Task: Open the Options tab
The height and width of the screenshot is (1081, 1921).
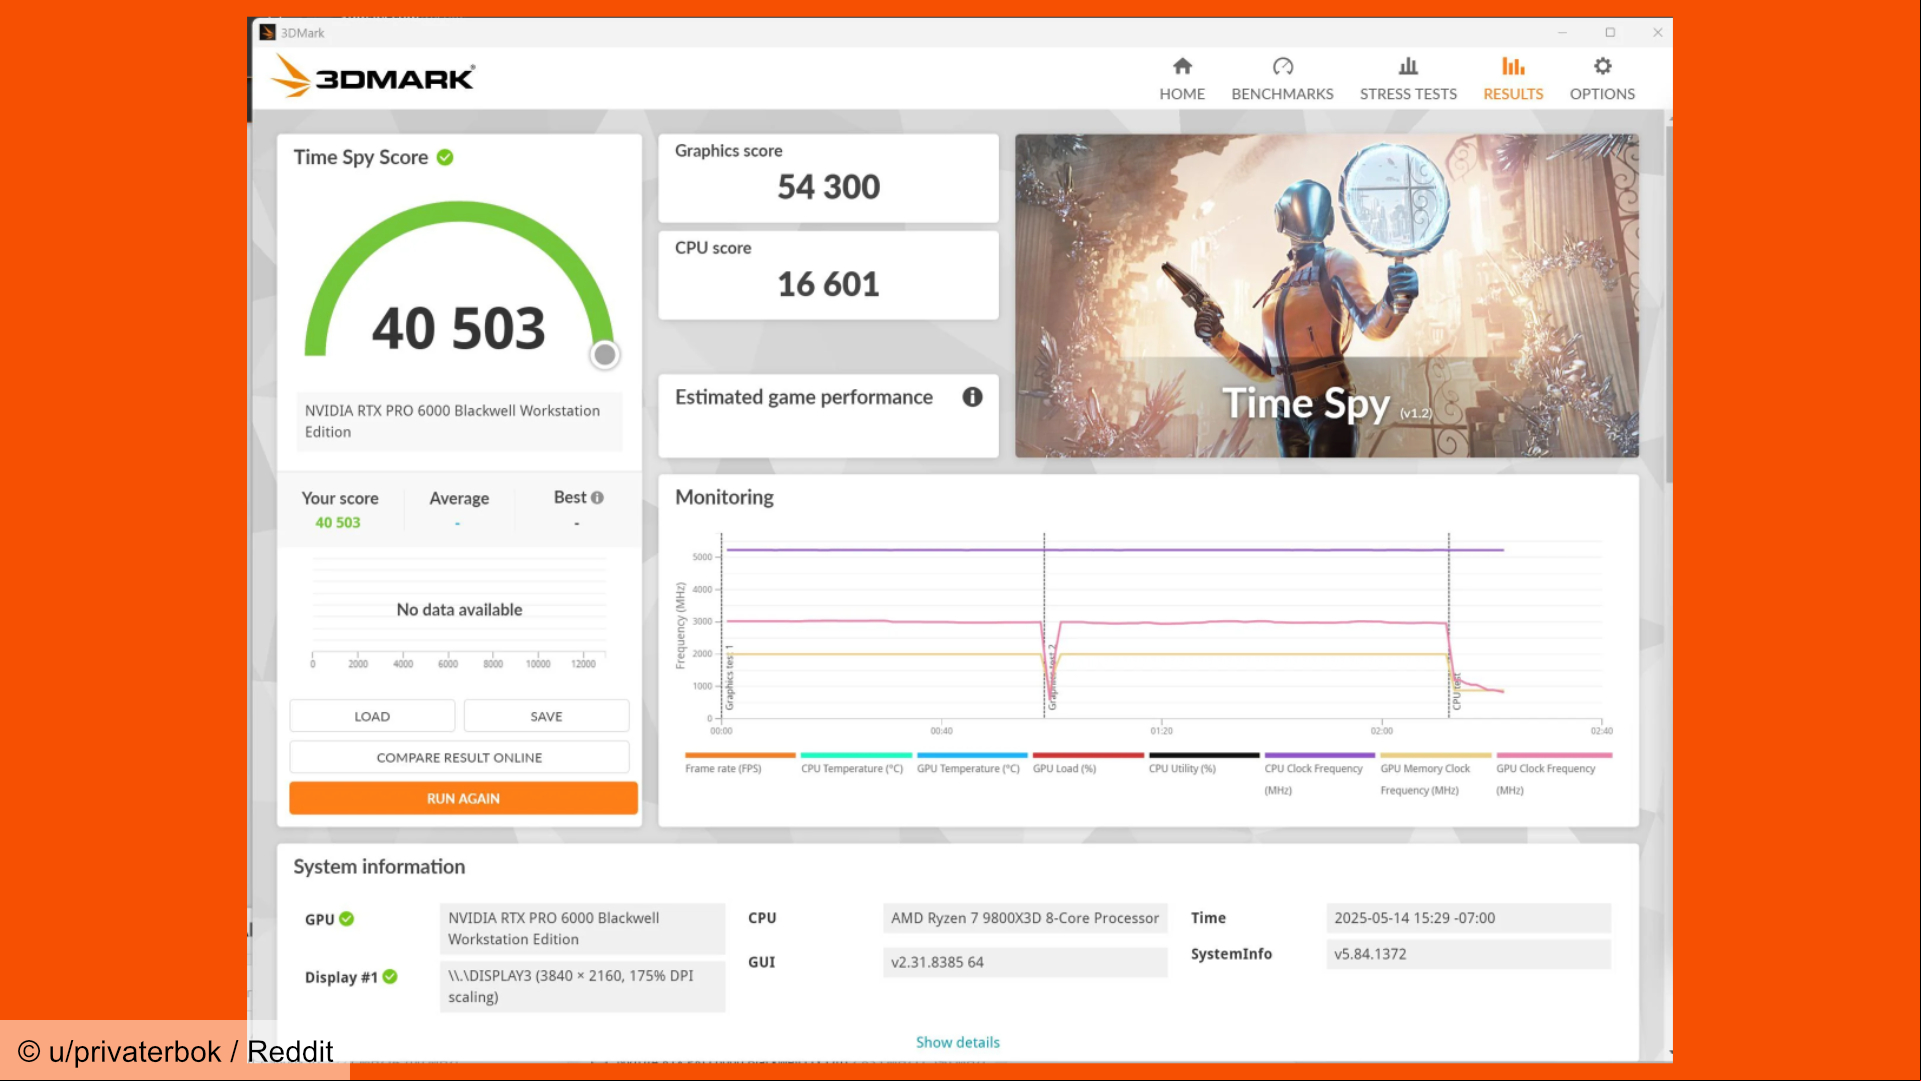Action: click(1602, 79)
